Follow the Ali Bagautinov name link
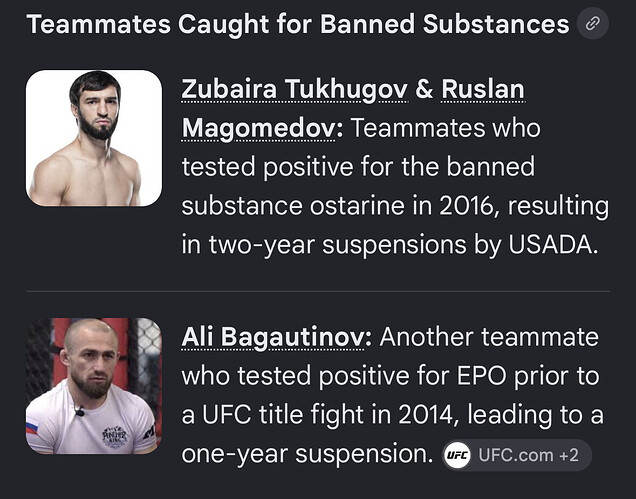 273,338
